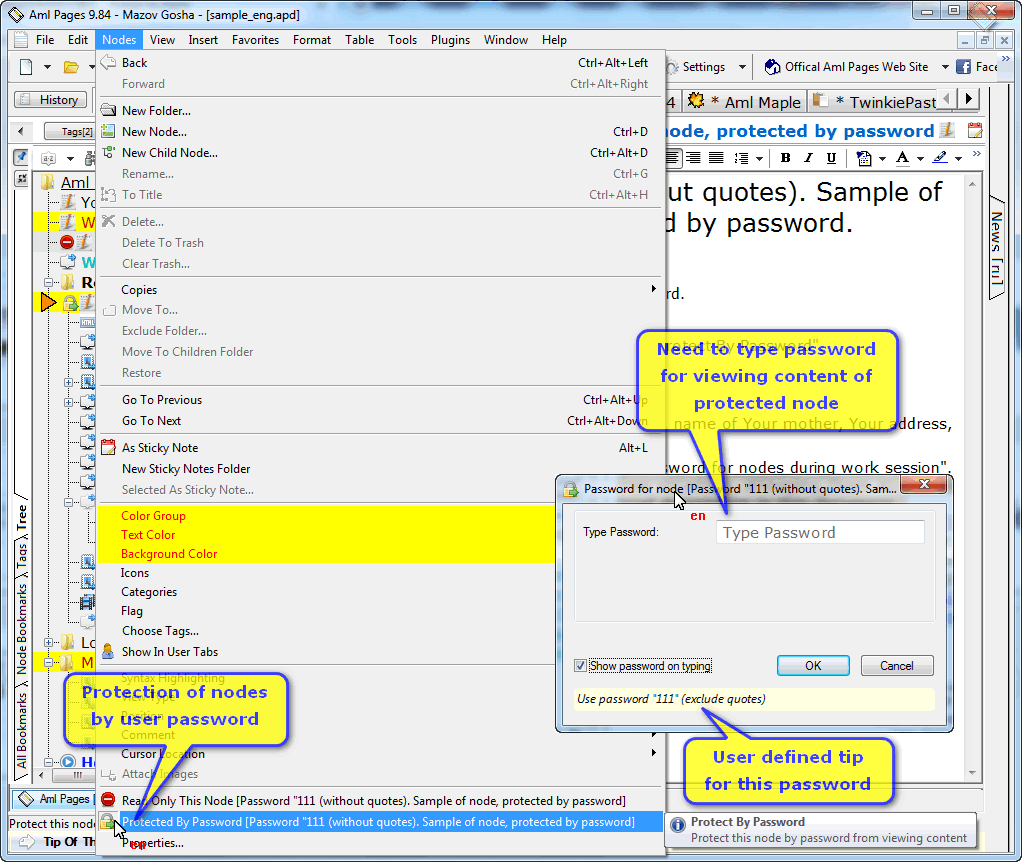Open the Copies submenu

pos(381,289)
